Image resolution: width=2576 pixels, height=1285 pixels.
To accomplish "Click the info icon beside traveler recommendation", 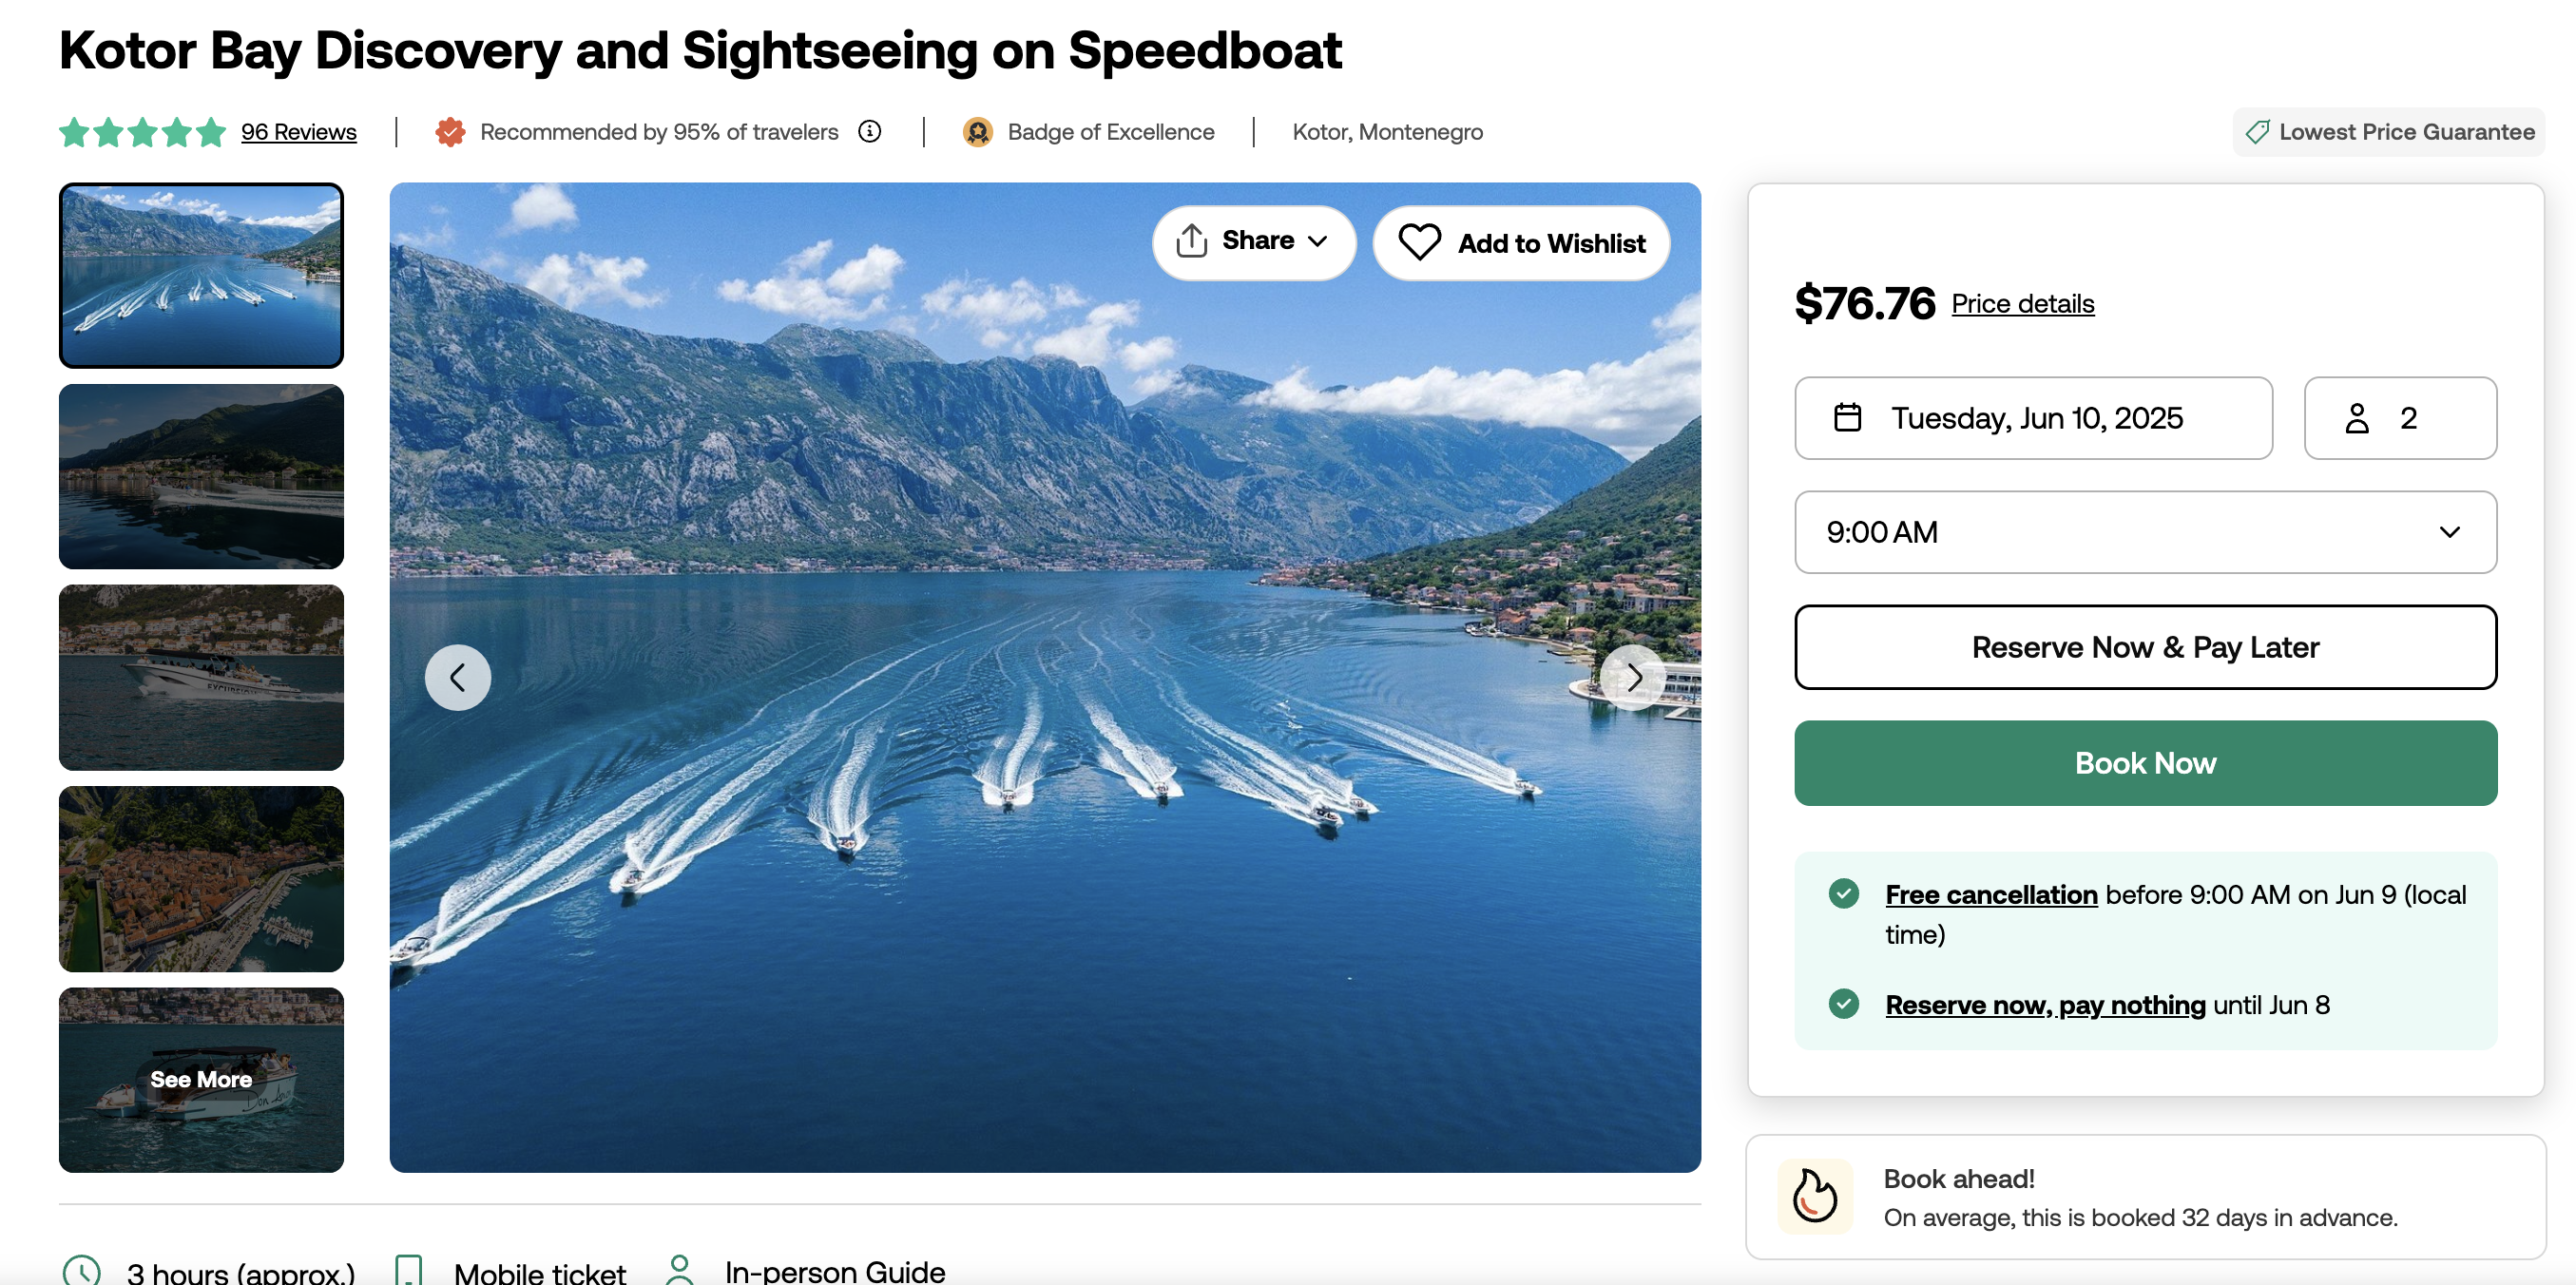I will (x=870, y=131).
